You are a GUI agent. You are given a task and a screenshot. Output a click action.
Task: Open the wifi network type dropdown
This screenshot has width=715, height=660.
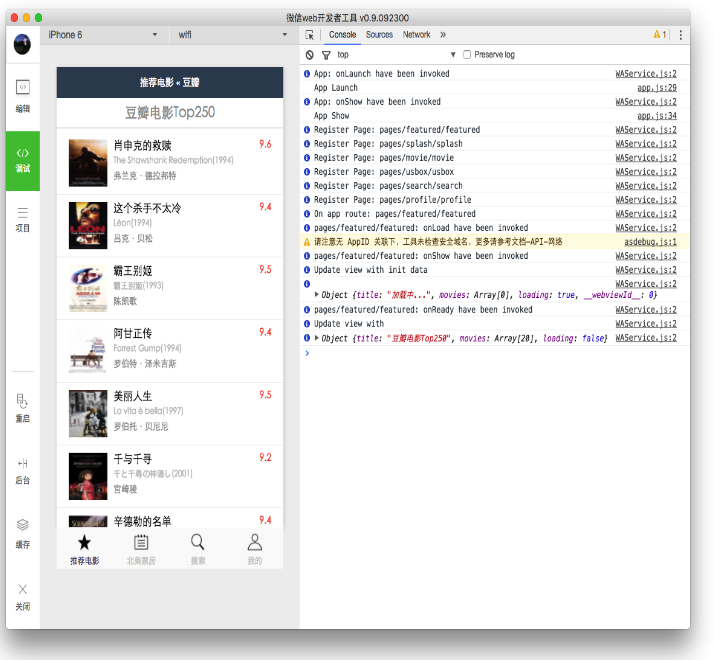coord(233,35)
